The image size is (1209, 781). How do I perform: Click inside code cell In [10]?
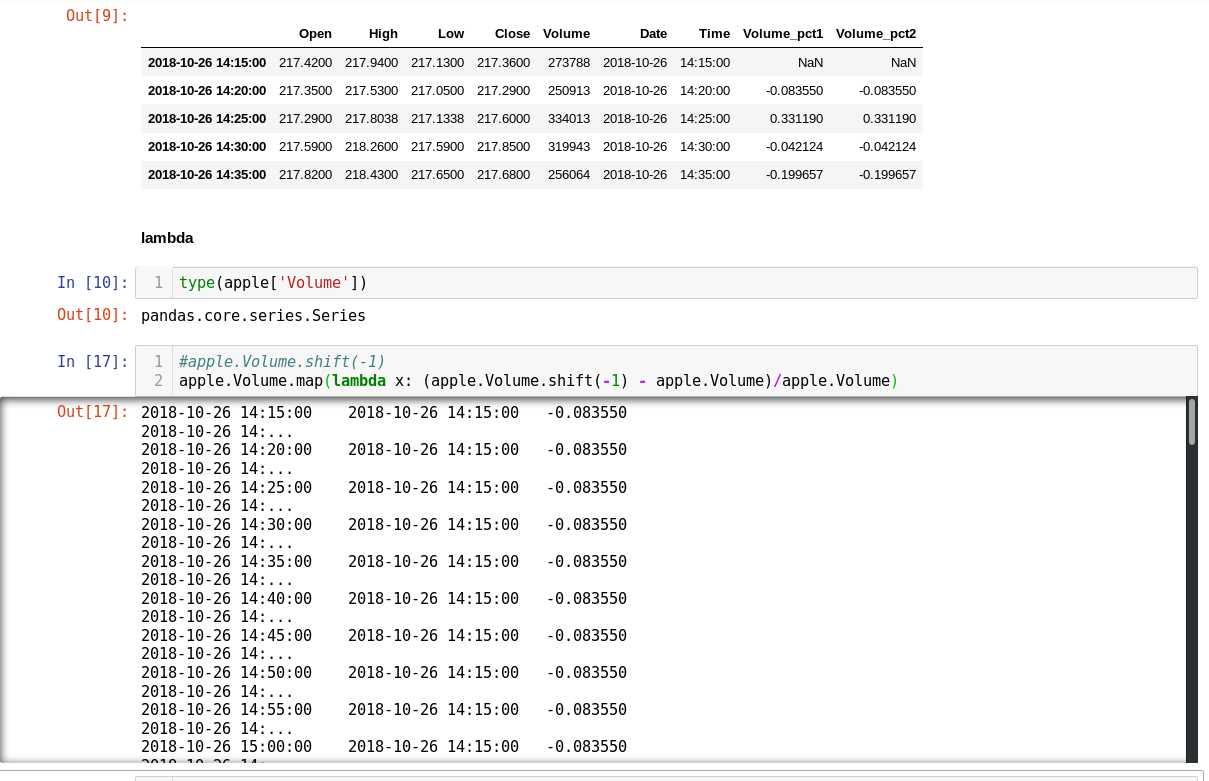685,283
